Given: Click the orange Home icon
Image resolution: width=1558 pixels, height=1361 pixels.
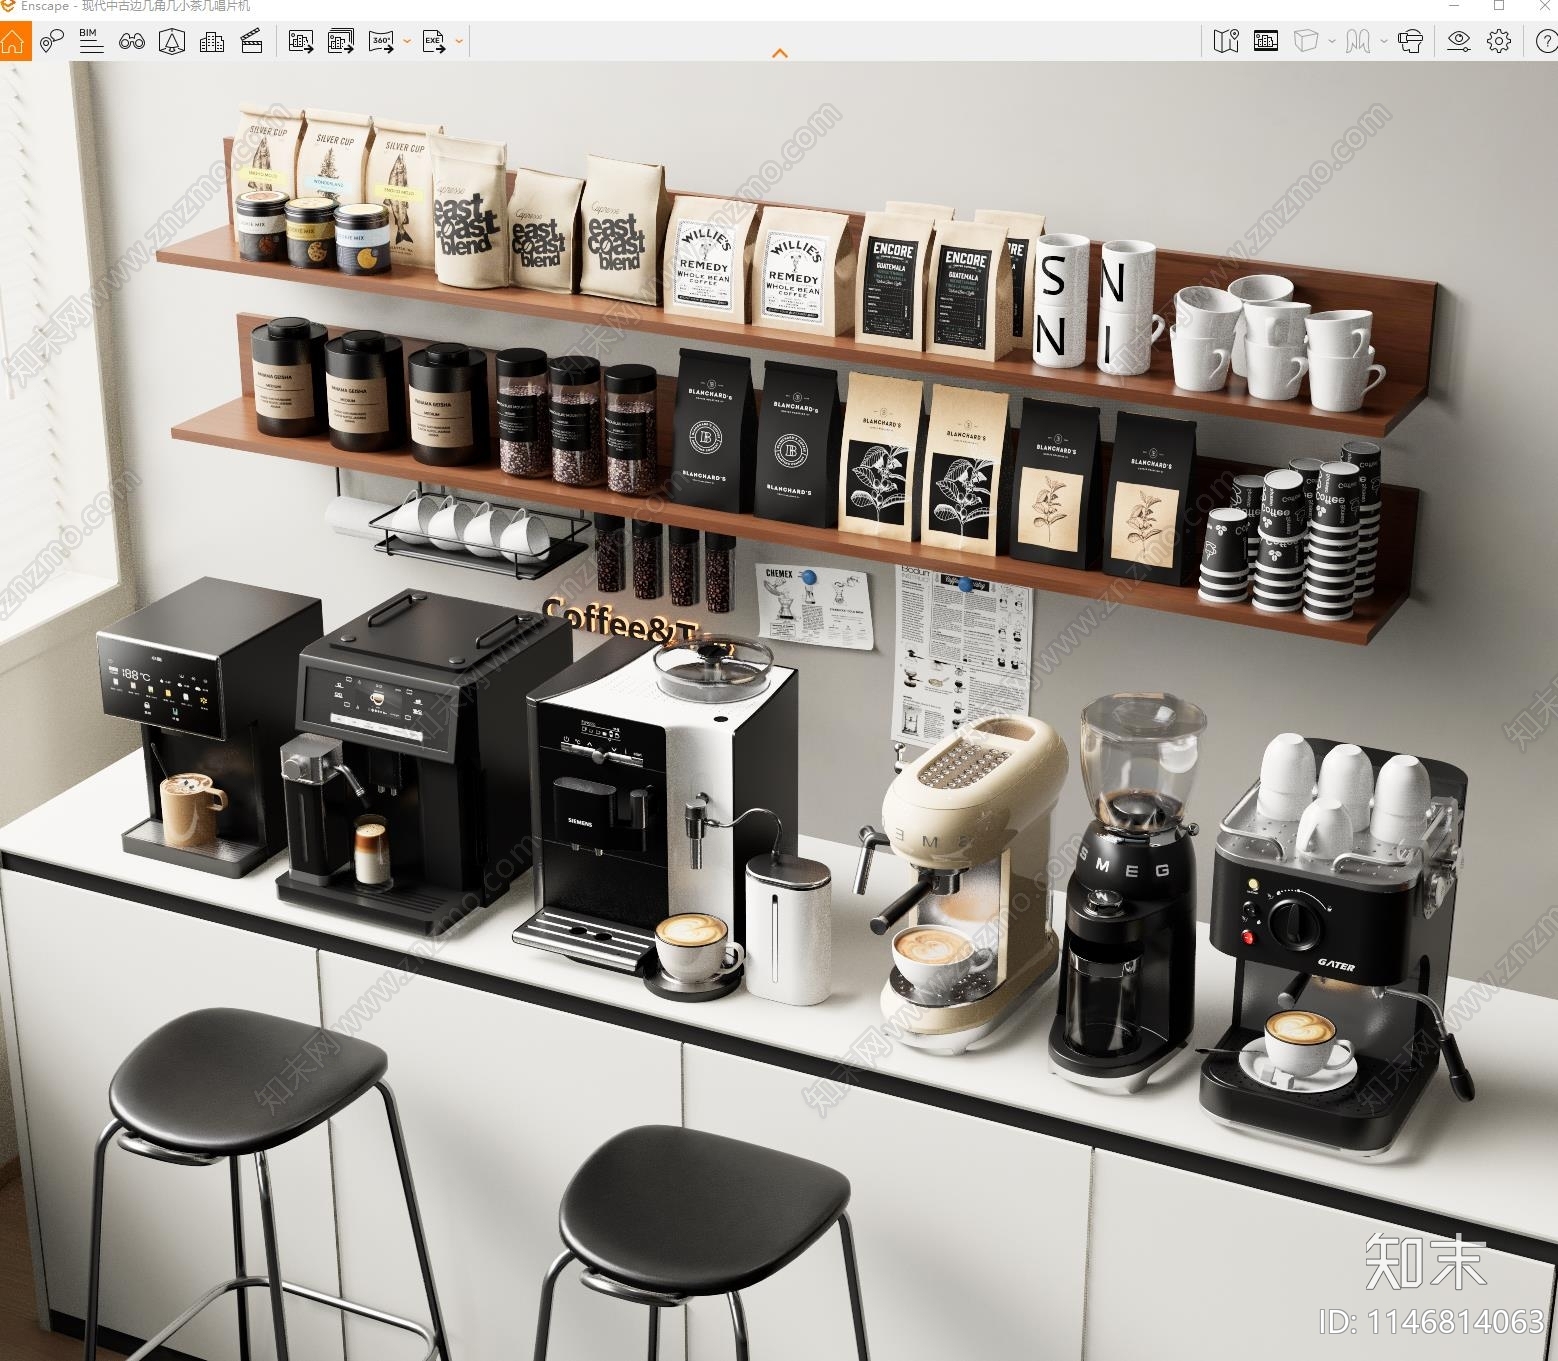Looking at the screenshot, I should point(14,42).
